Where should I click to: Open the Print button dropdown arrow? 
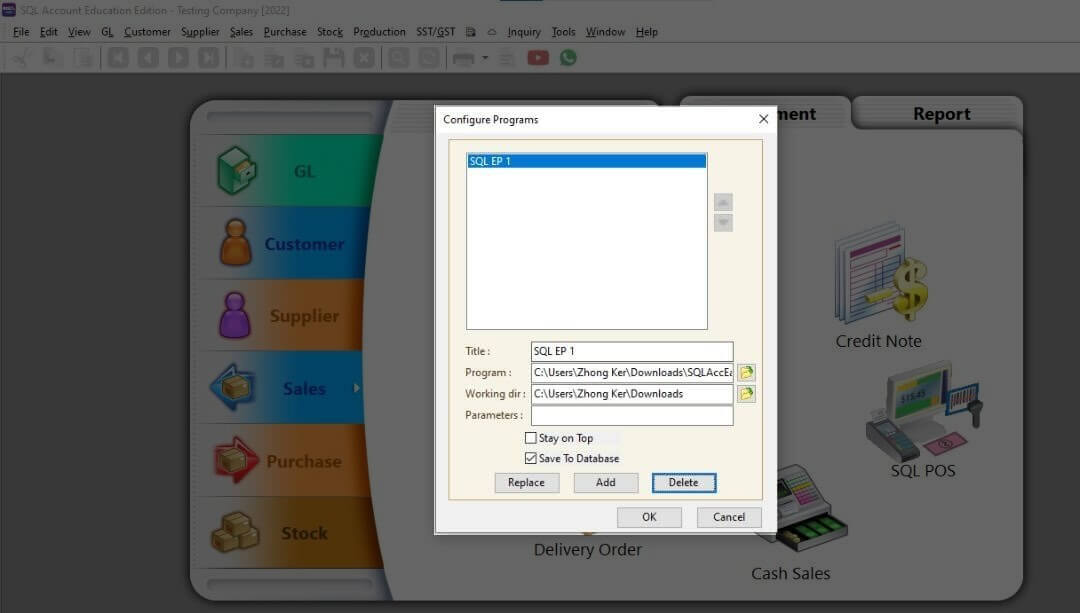coord(485,58)
